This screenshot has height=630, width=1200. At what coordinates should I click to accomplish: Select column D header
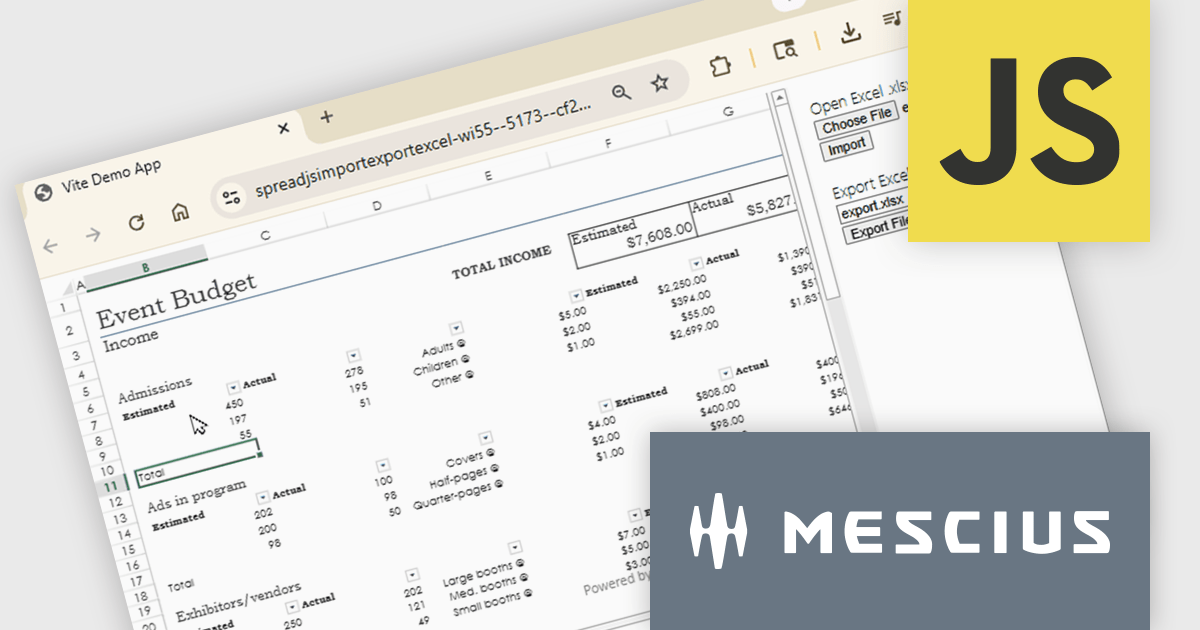click(377, 205)
